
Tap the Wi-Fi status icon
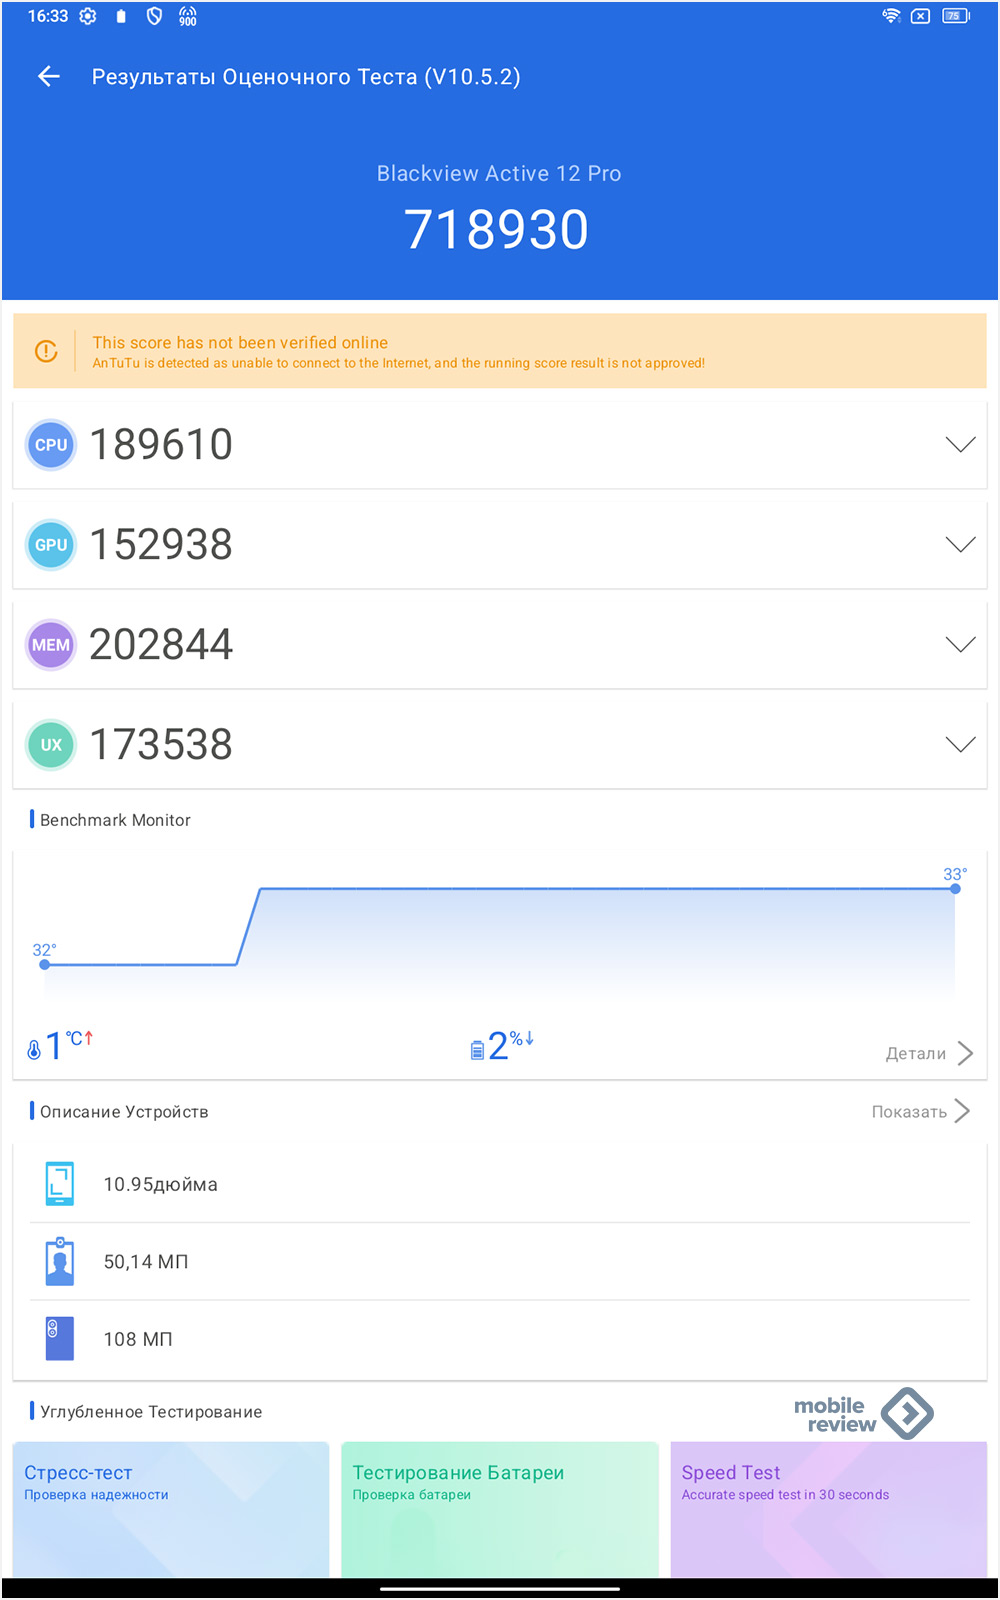[891, 15]
